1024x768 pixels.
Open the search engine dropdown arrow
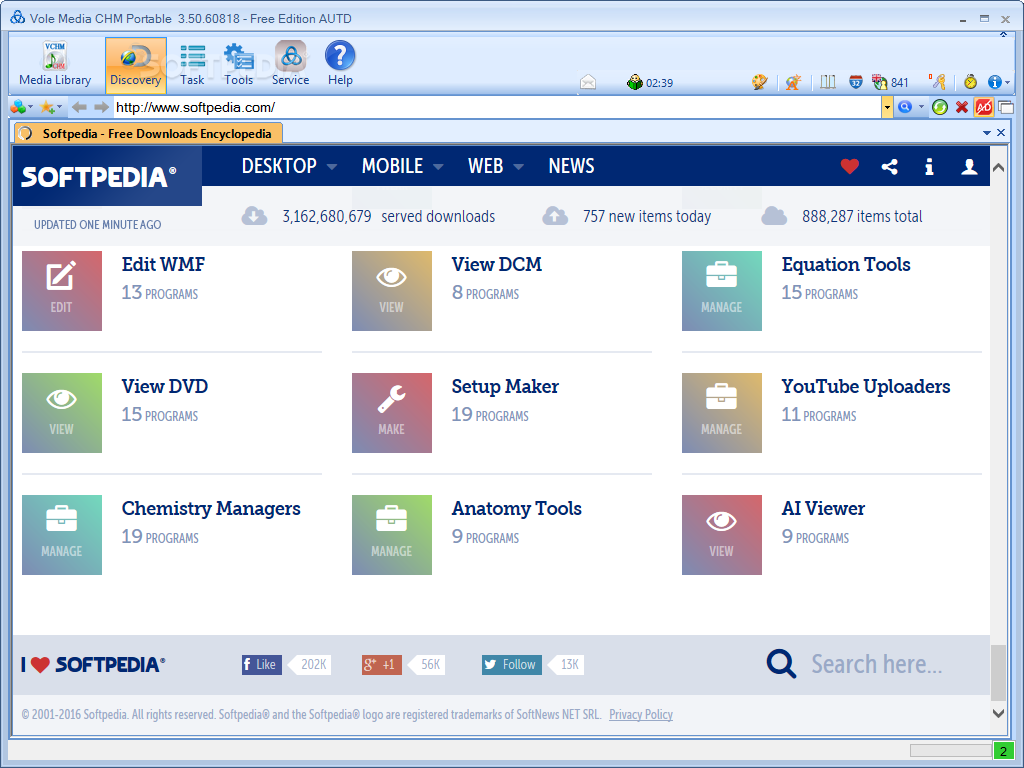tap(921, 107)
